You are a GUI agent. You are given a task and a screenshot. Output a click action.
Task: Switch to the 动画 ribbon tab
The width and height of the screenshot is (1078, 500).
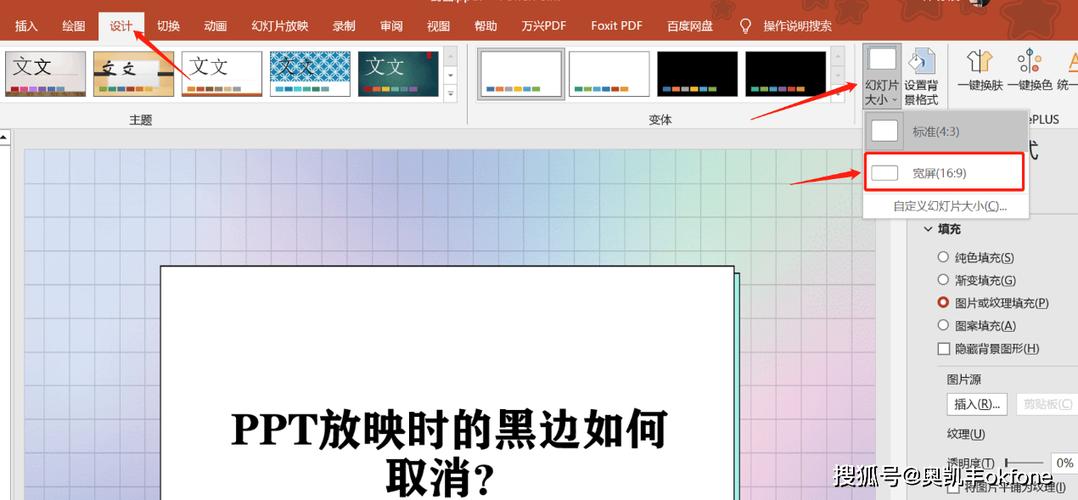coord(215,26)
